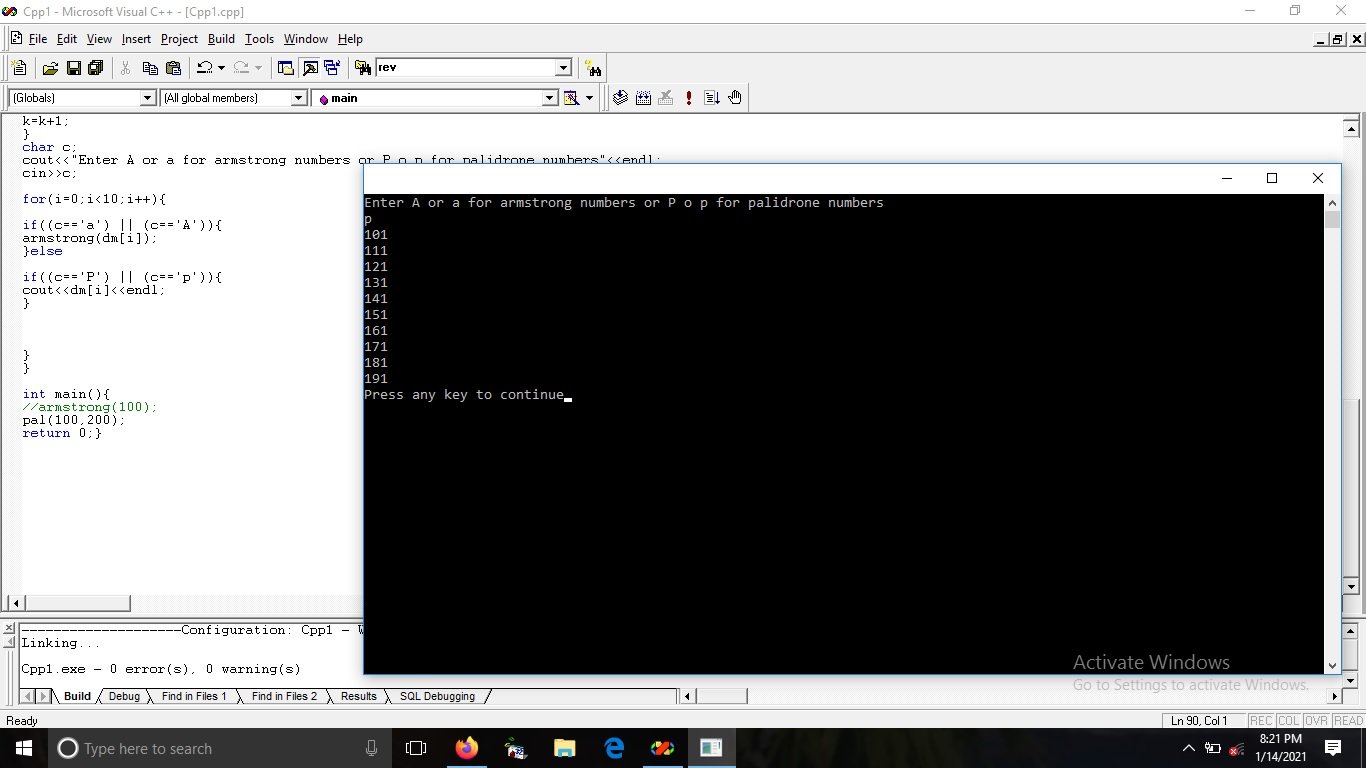The height and width of the screenshot is (768, 1366).
Task: Save the current file
Action: click(73, 68)
